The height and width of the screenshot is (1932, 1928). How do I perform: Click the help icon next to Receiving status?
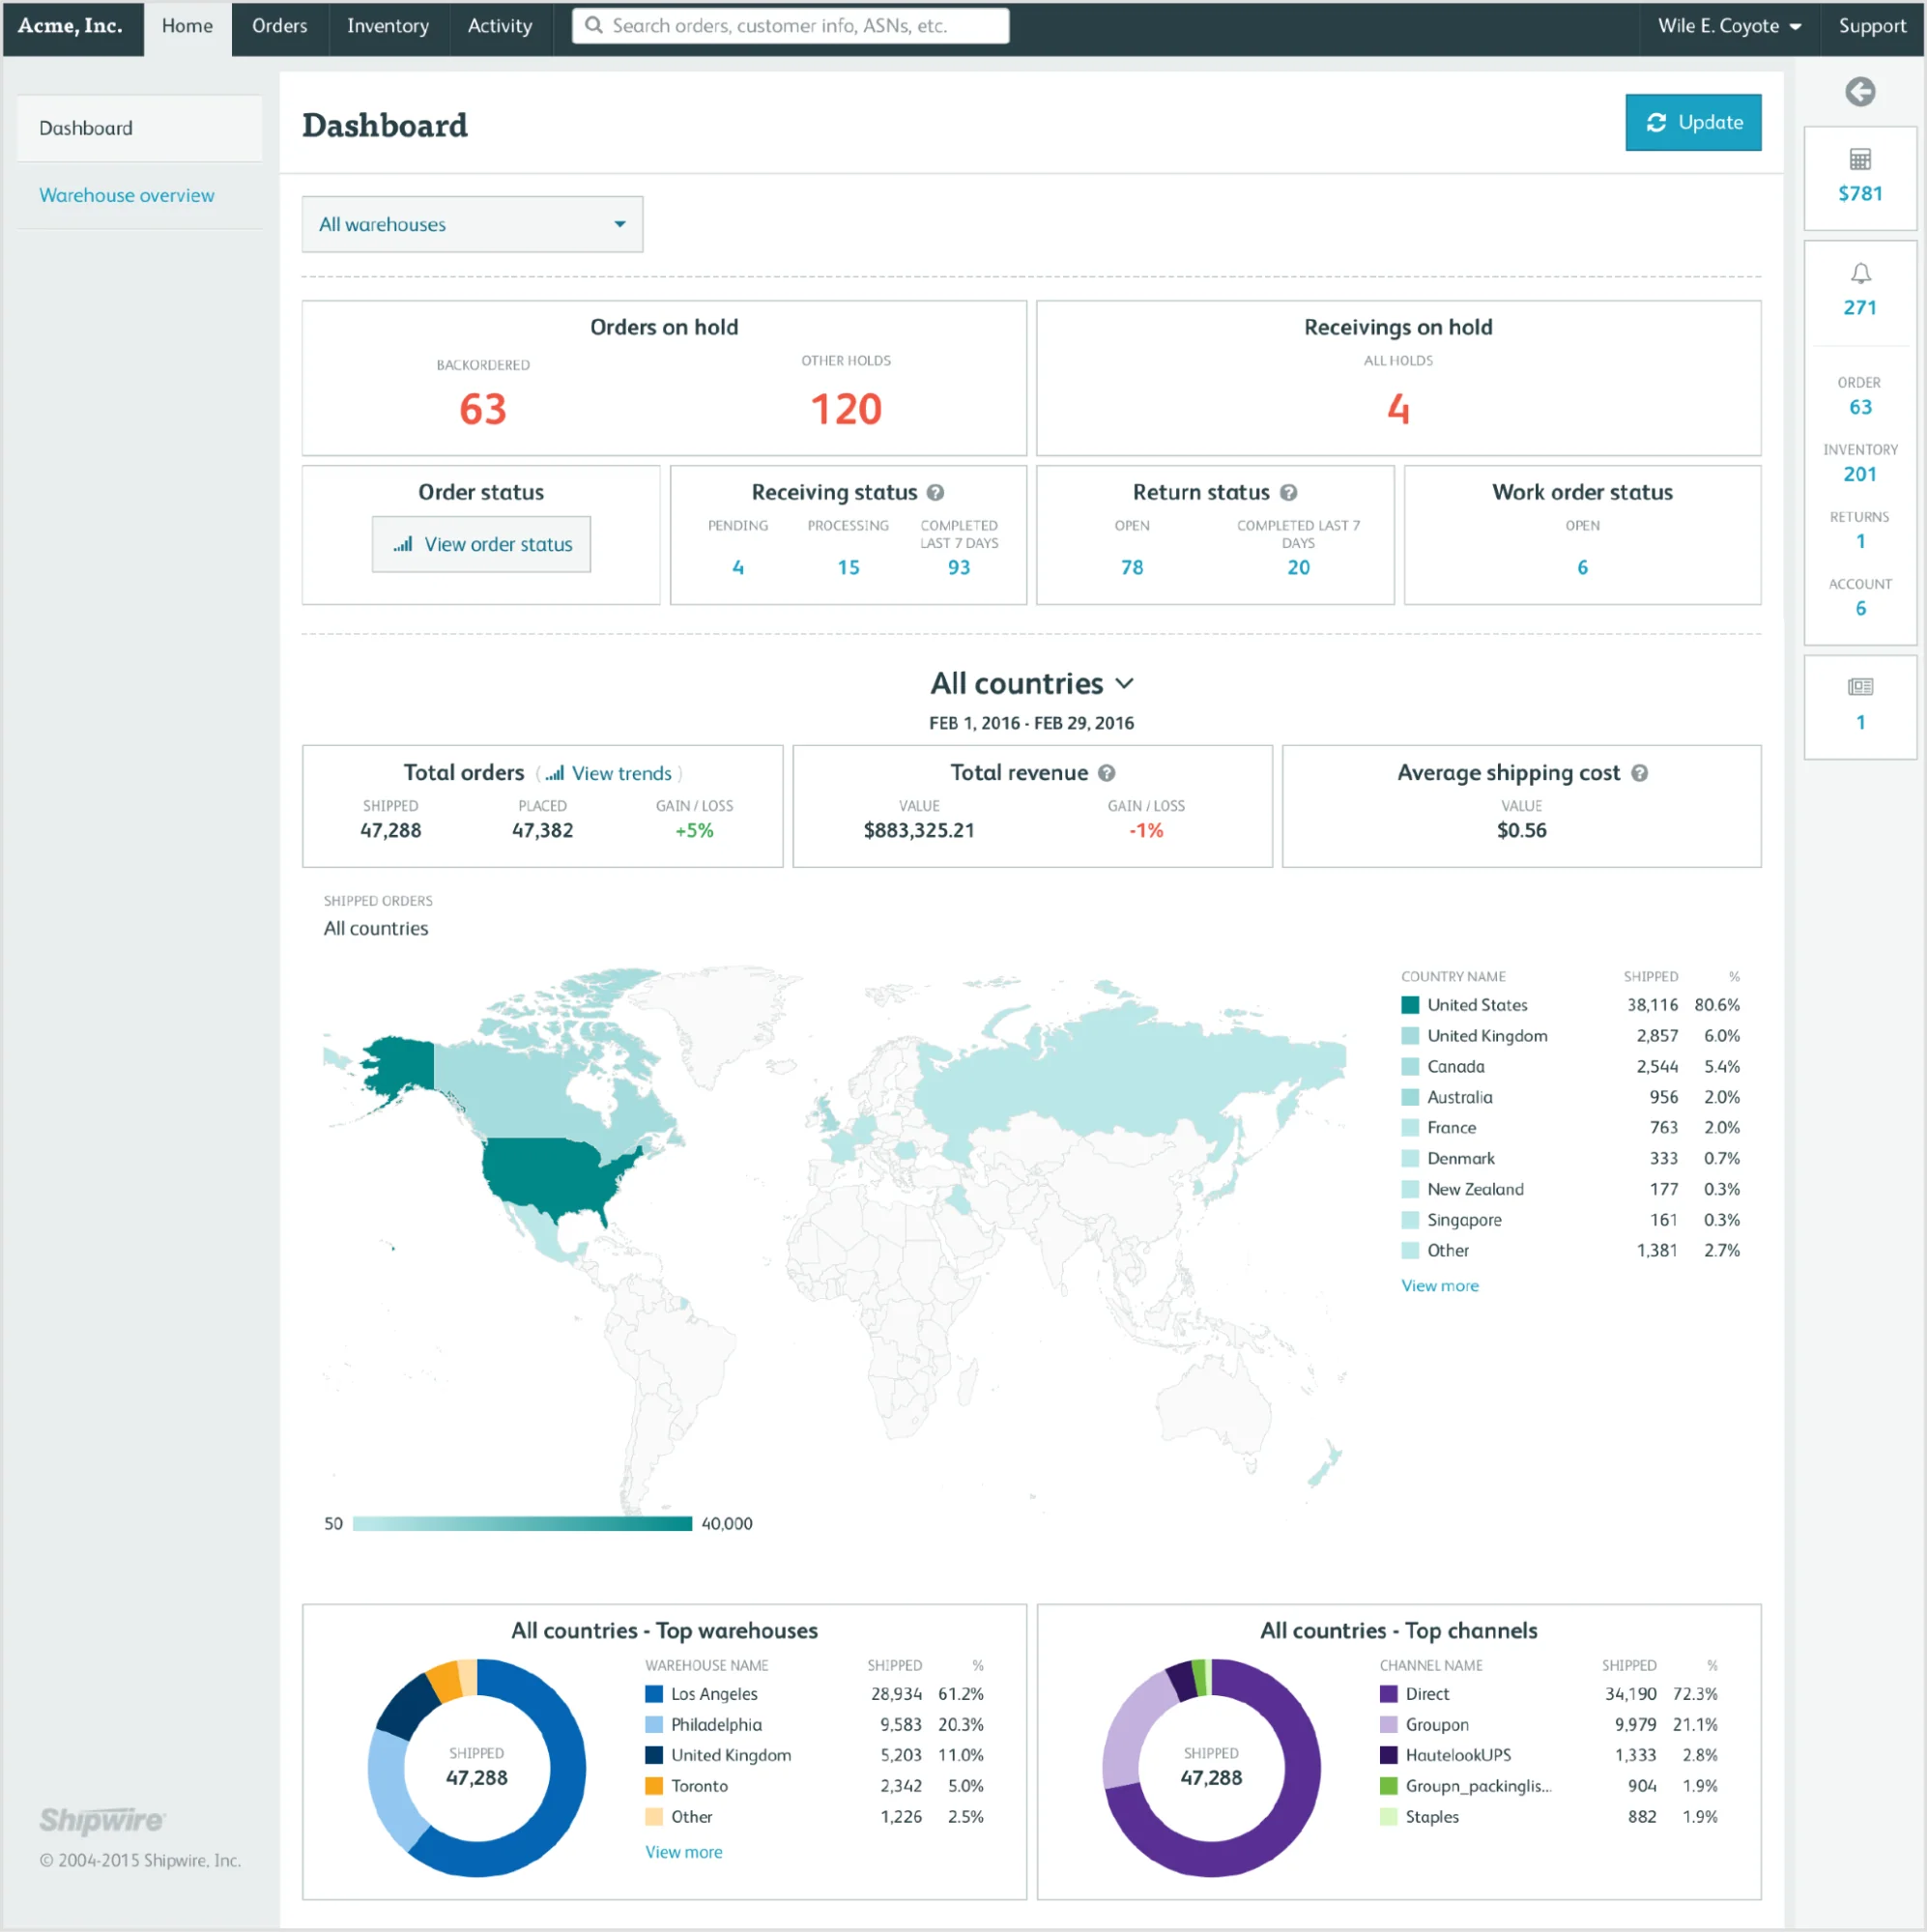coord(936,492)
